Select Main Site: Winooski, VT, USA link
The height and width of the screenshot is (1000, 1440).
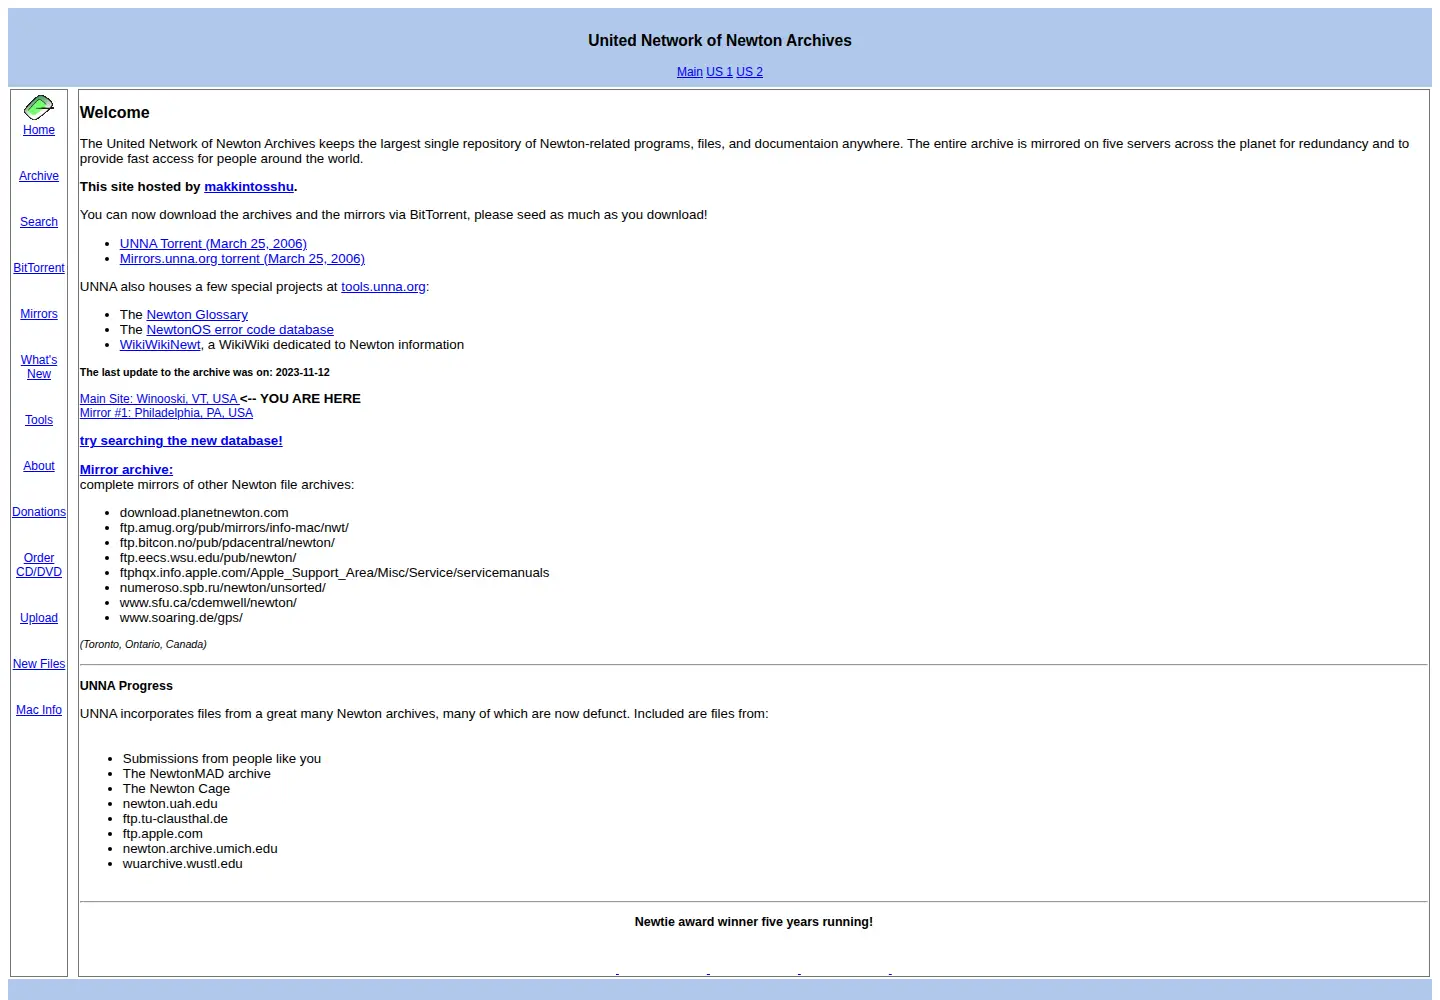click(159, 399)
